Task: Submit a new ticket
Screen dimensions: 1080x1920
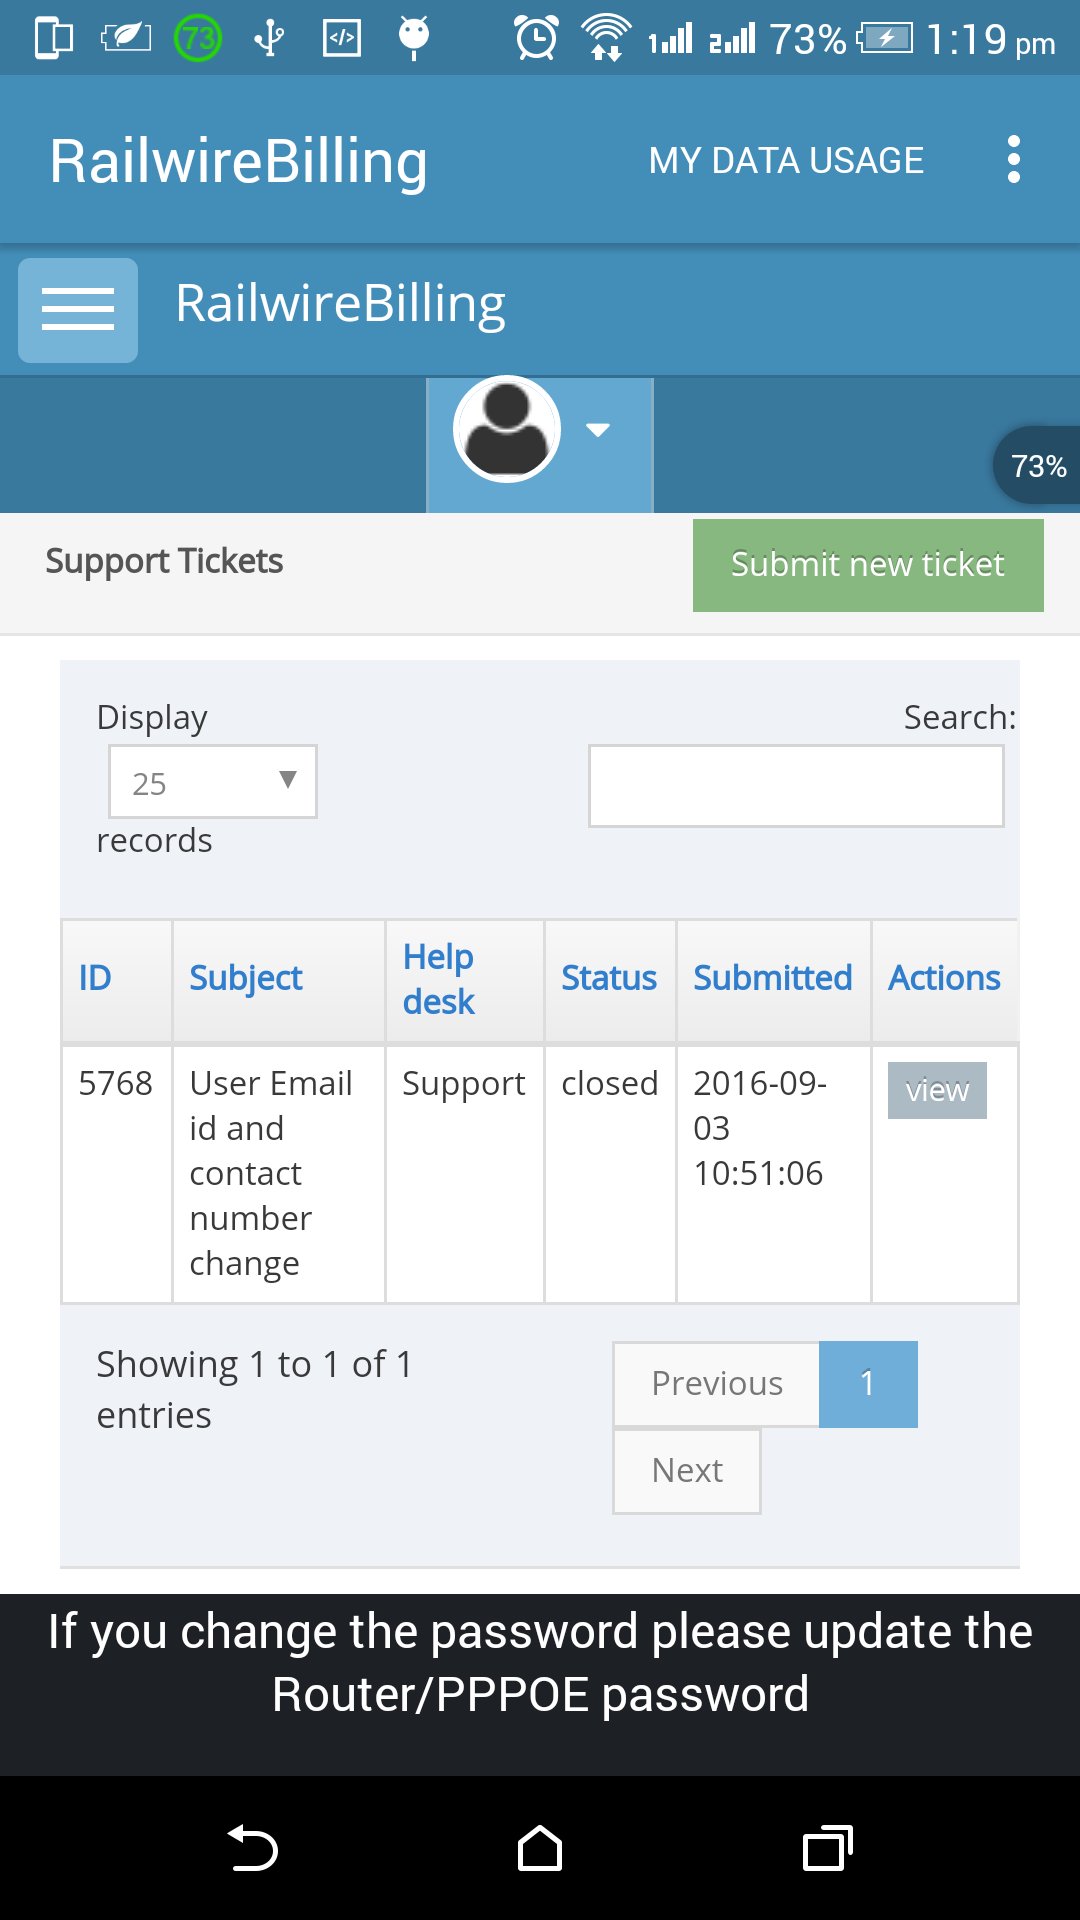Action: click(x=866, y=565)
